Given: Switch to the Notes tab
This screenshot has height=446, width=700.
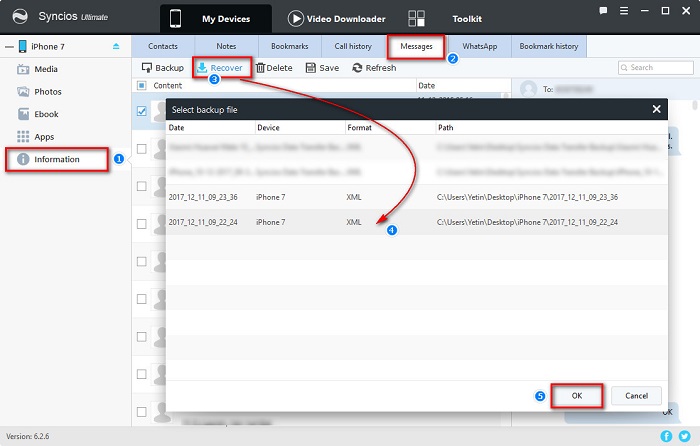Looking at the screenshot, I should (226, 46).
